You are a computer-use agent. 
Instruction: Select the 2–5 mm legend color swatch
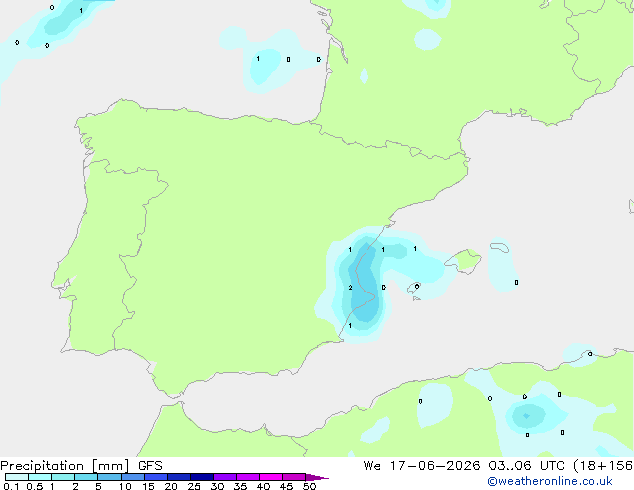point(86,477)
